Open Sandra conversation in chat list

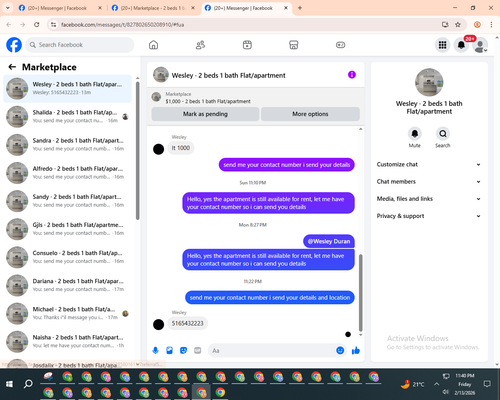67,145
